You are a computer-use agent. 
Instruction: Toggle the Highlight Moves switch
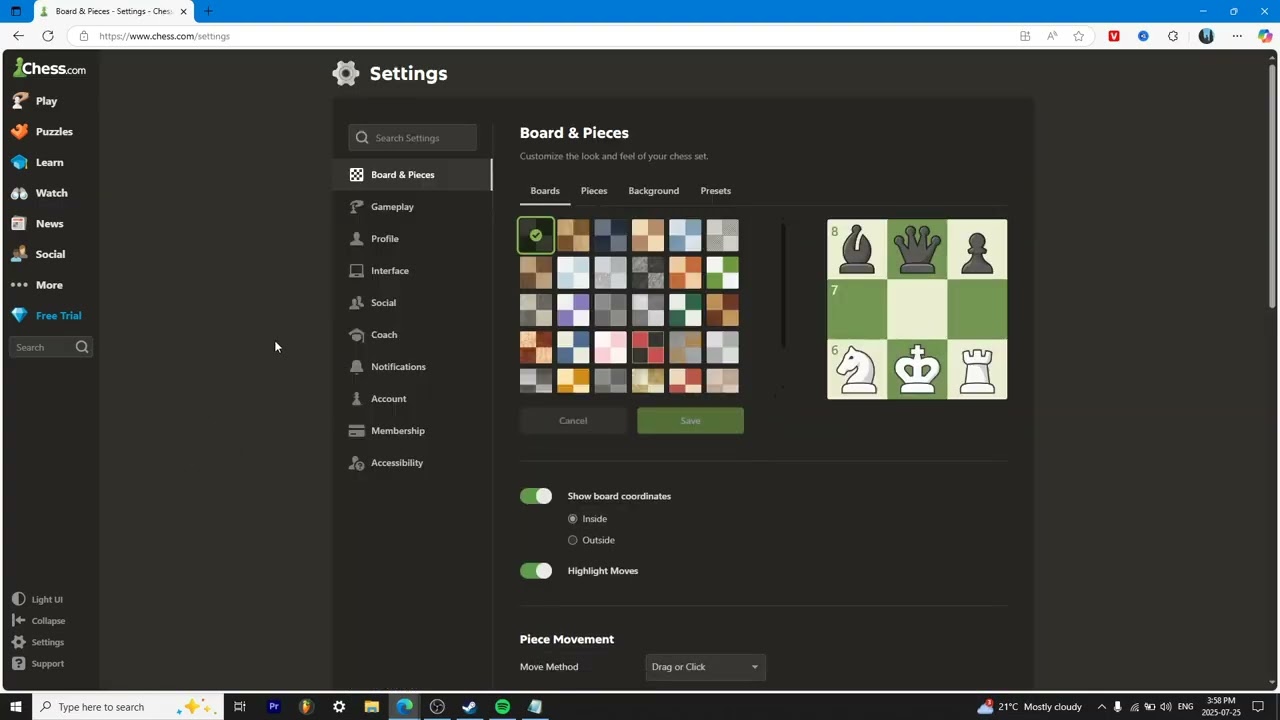point(536,571)
